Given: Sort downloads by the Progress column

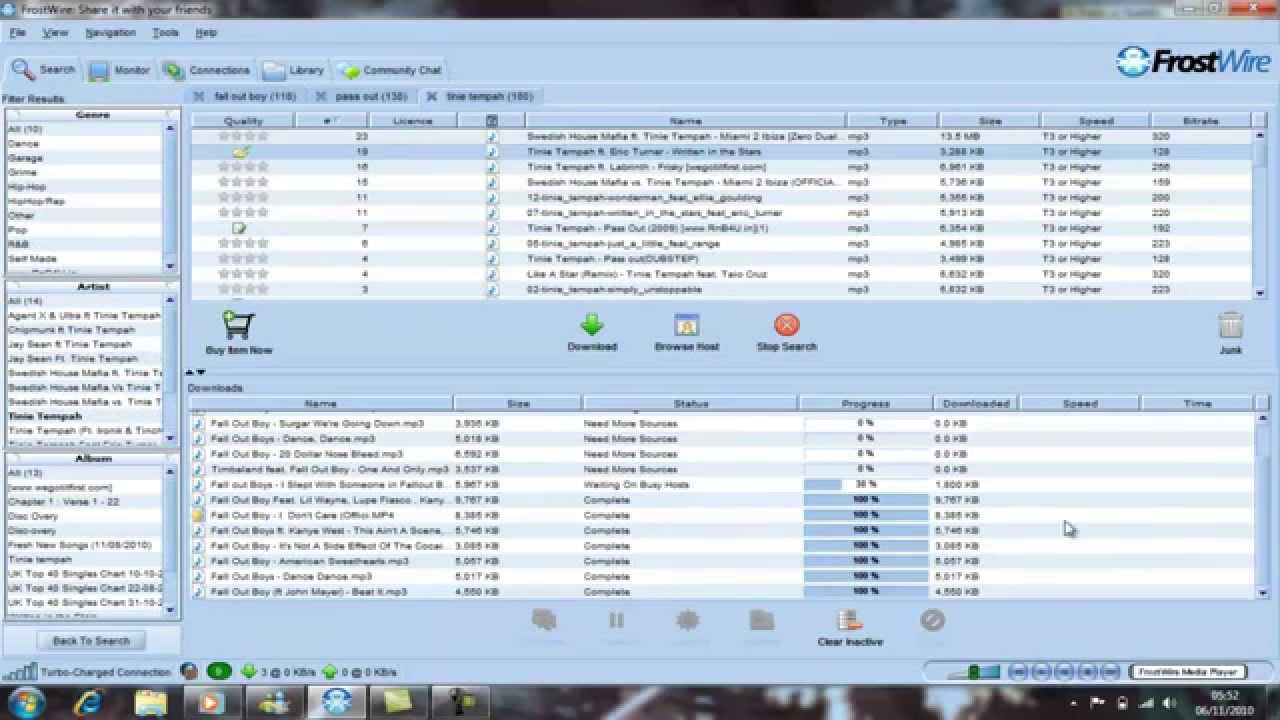Looking at the screenshot, I should (866, 404).
